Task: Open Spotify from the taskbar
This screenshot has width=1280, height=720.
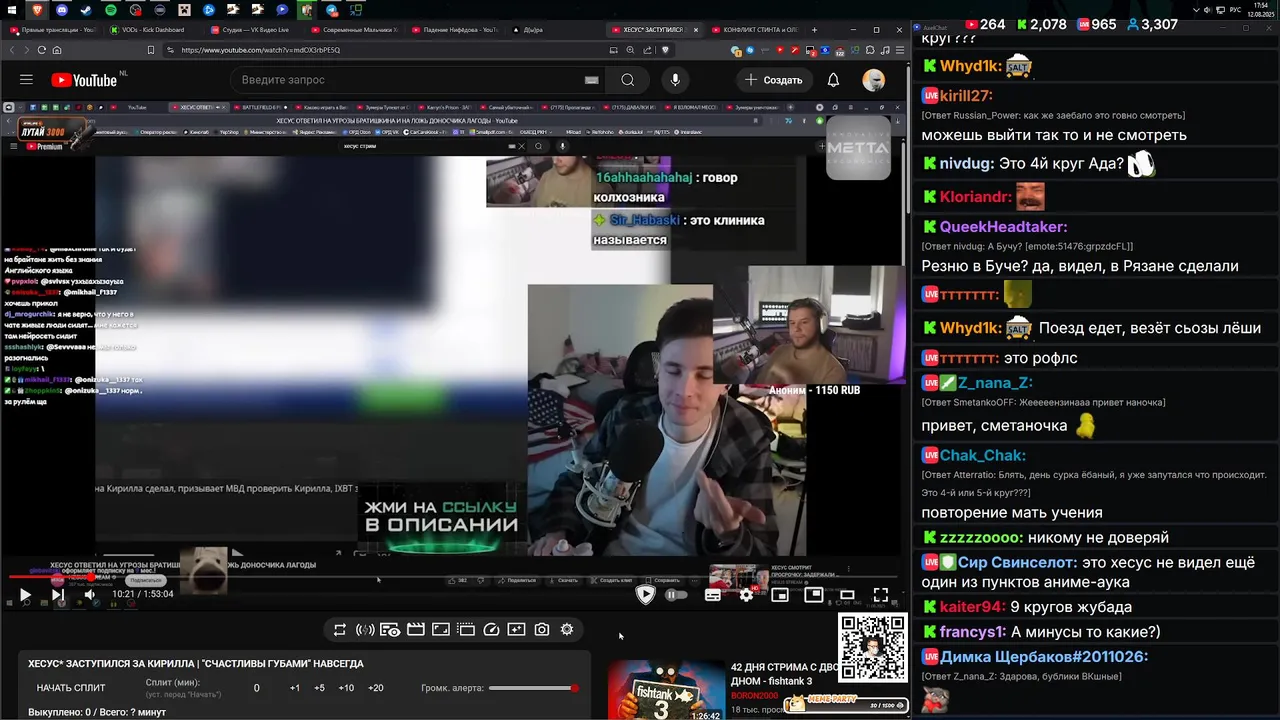Action: (x=110, y=9)
